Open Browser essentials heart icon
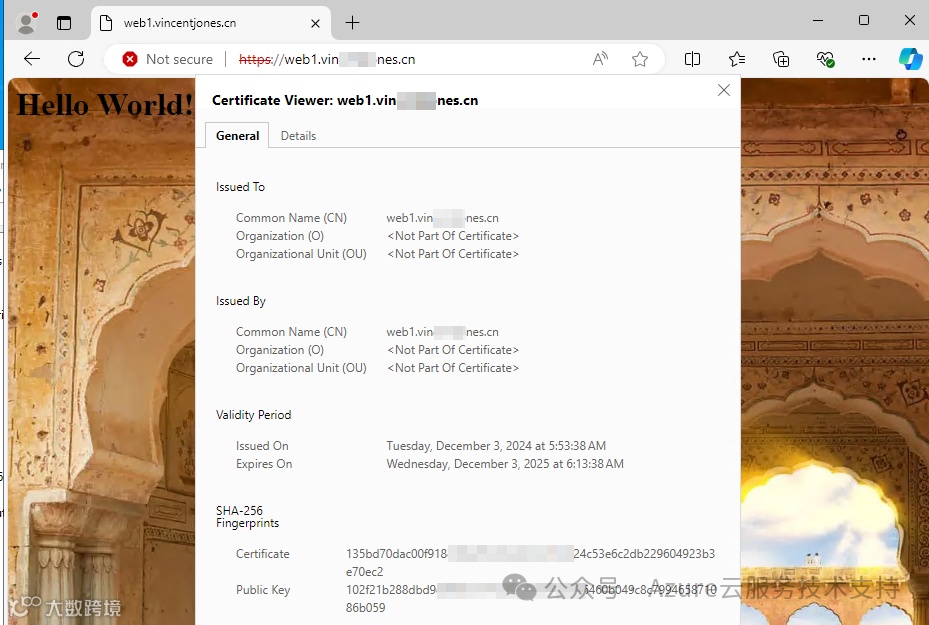 825,59
